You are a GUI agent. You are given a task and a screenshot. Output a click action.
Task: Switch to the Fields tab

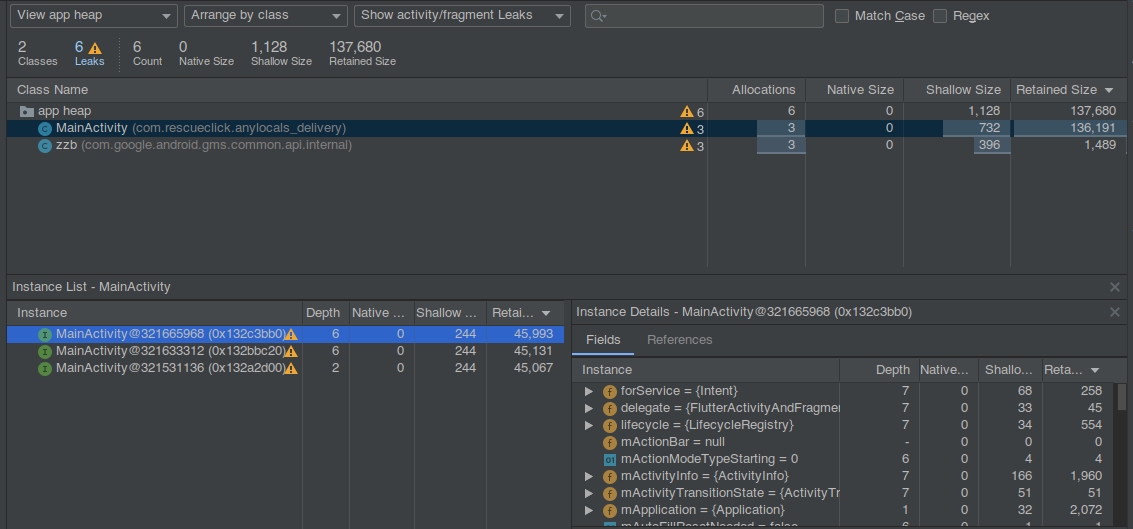click(x=603, y=340)
